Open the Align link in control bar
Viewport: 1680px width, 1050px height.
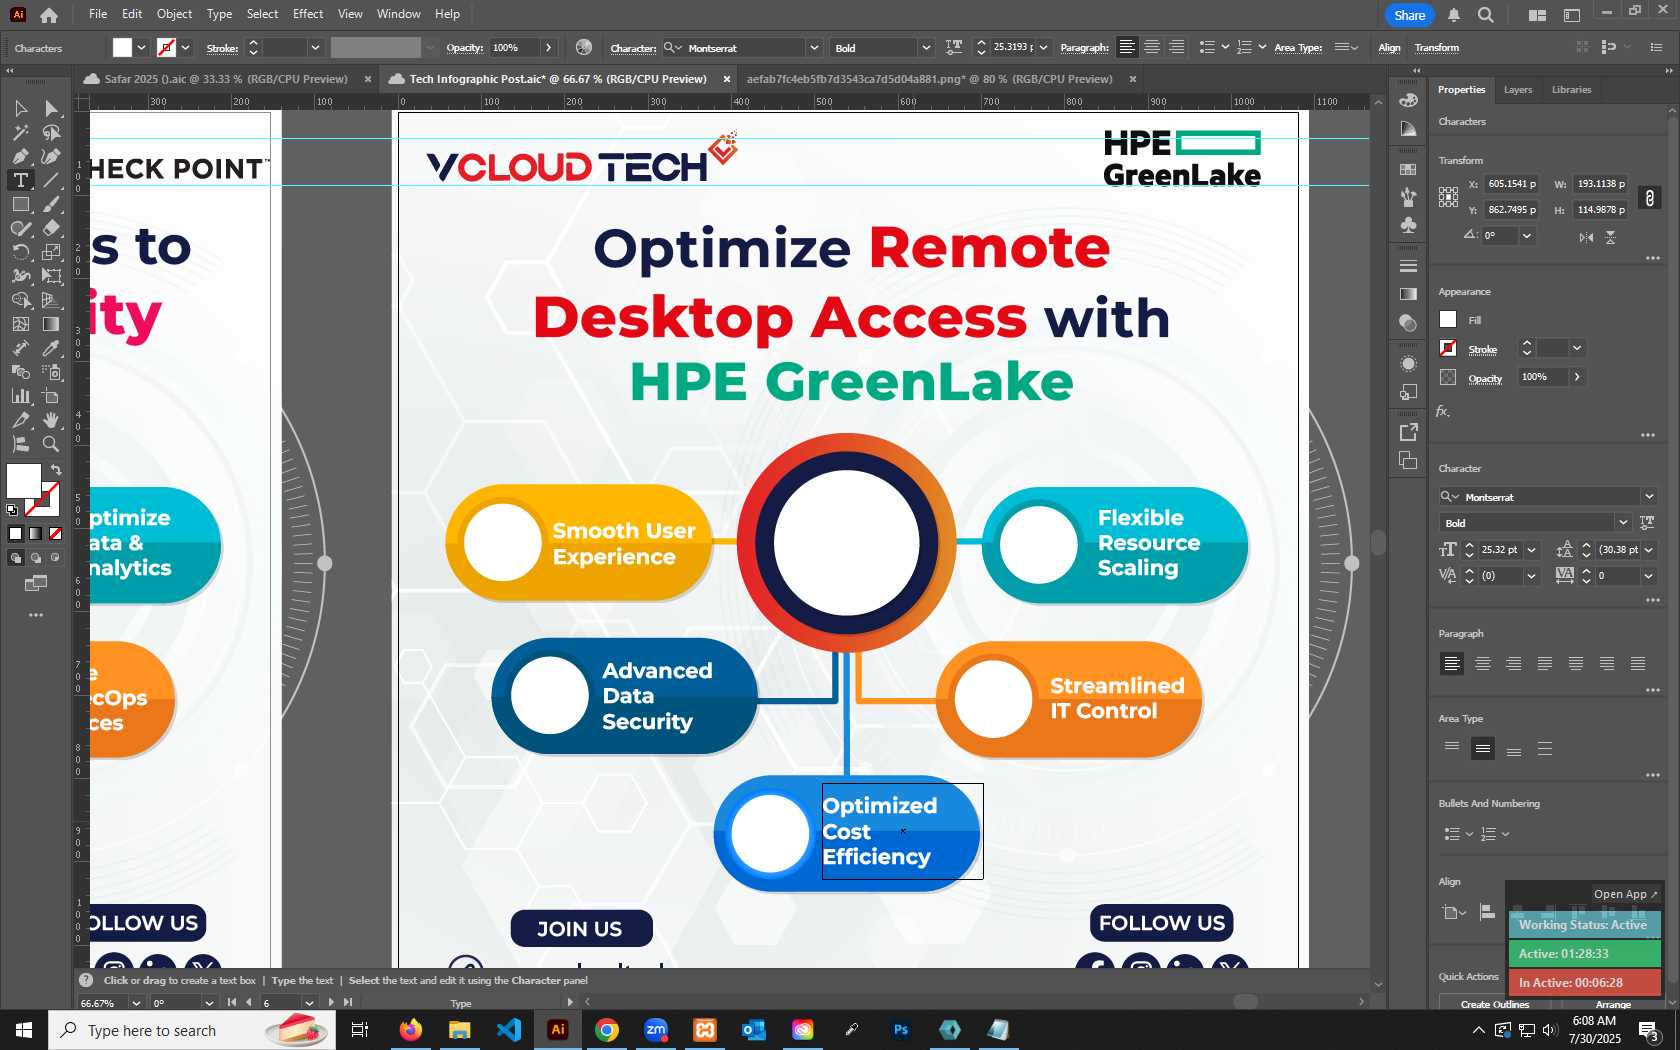coord(1389,48)
